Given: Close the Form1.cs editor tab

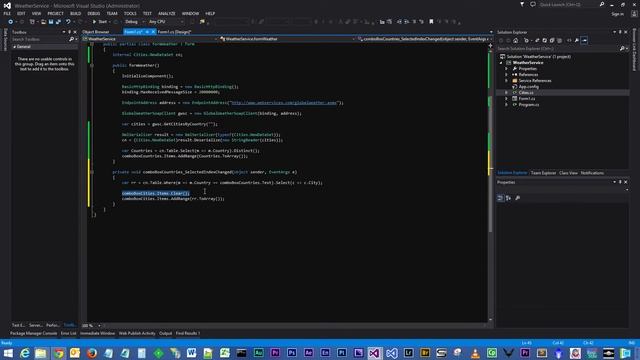Looking at the screenshot, I should pos(153,32).
